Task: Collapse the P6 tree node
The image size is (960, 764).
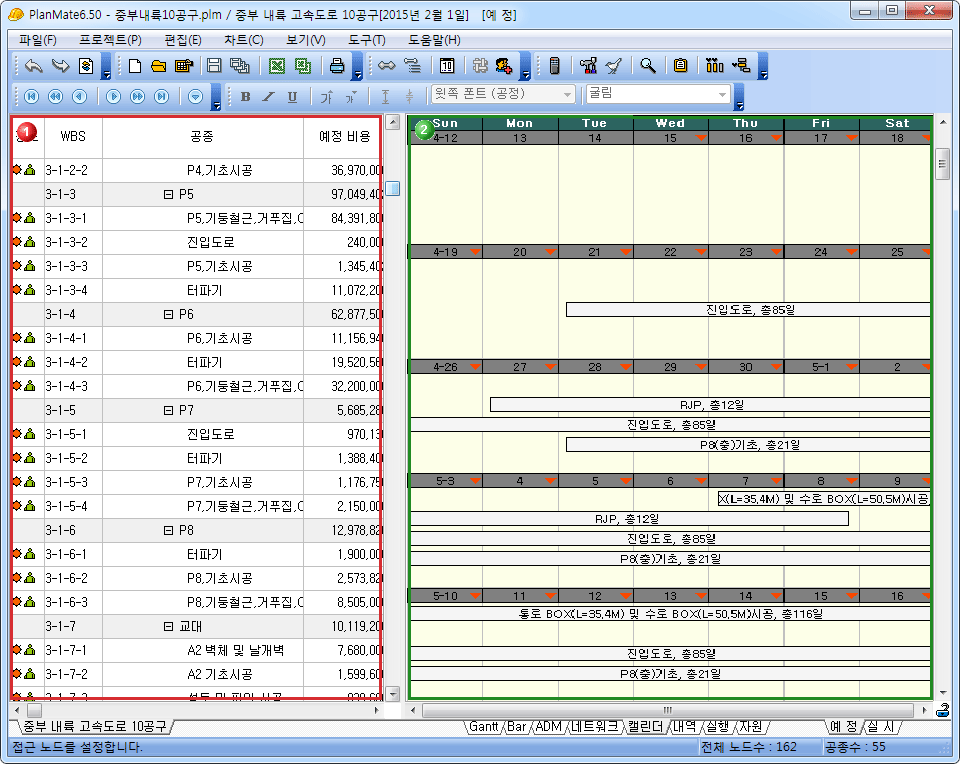Action: click(x=169, y=314)
